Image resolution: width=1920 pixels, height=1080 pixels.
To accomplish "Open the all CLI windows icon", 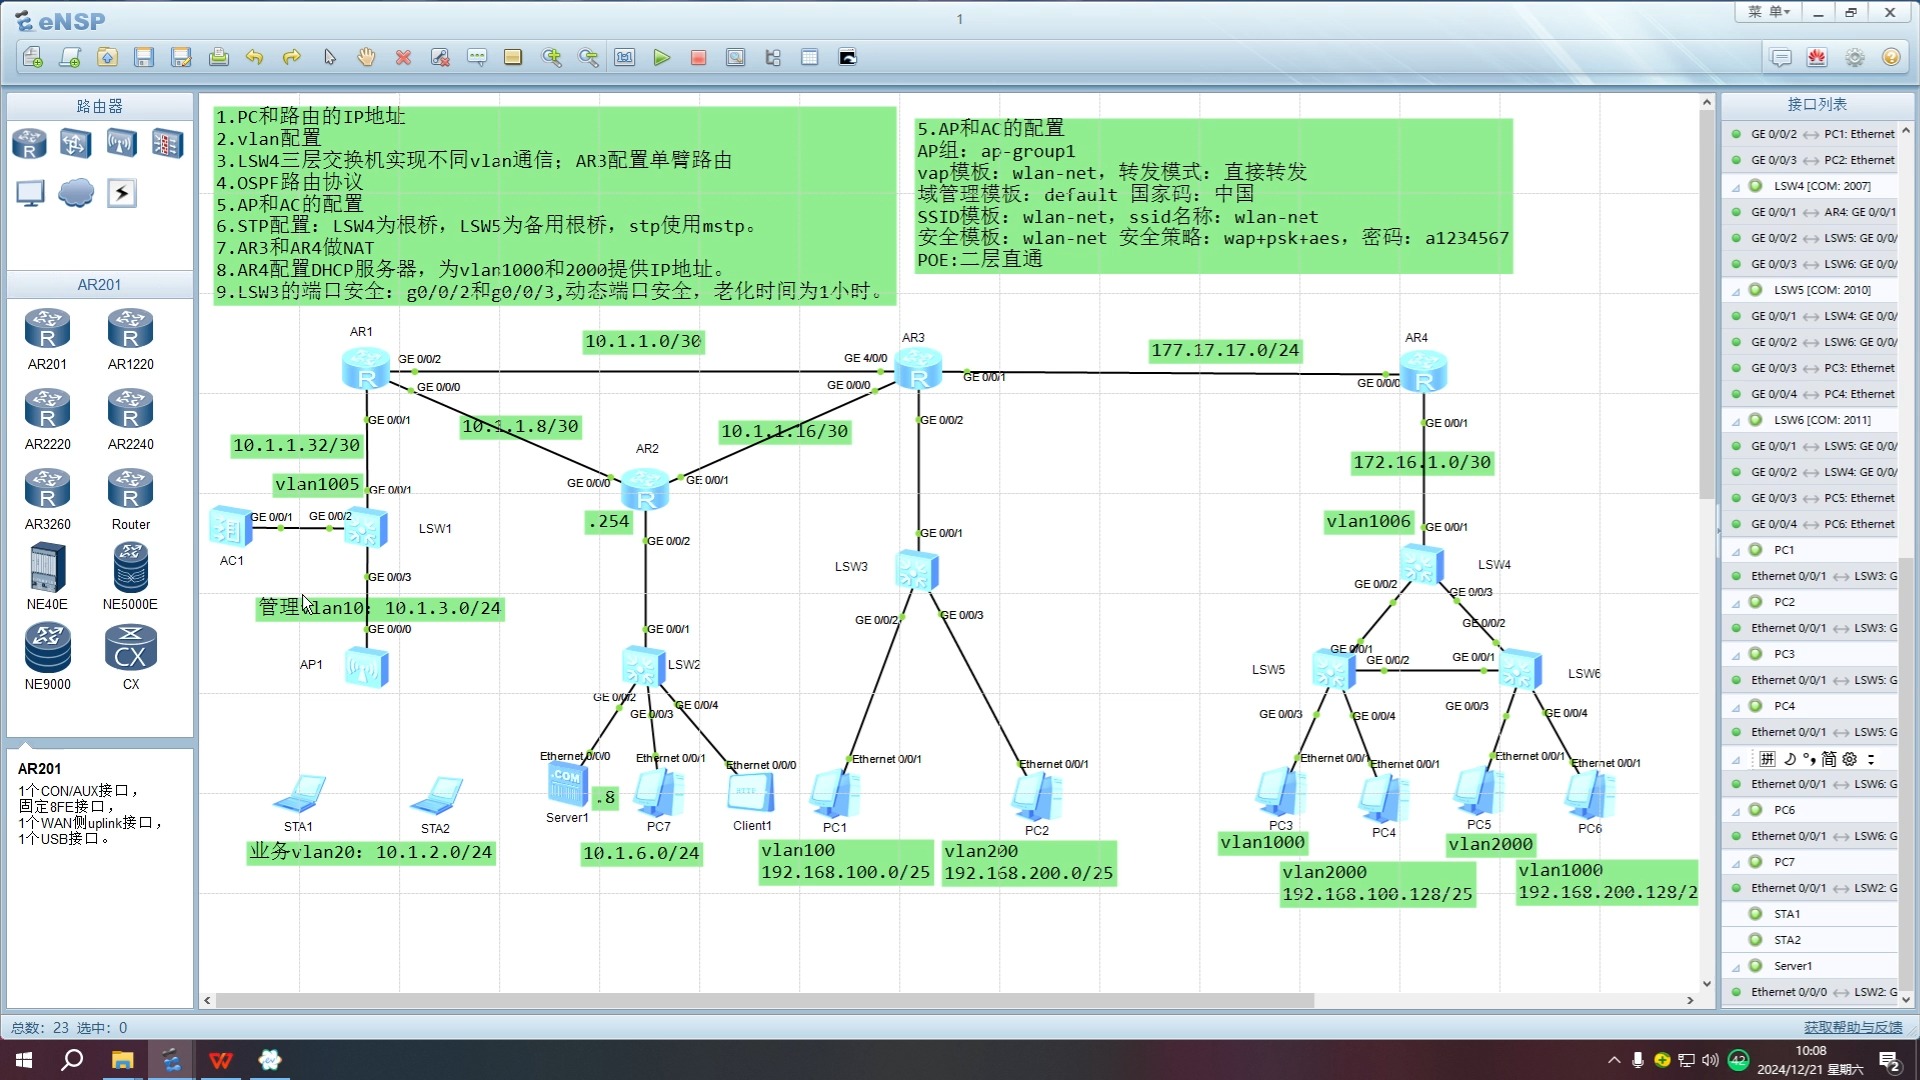I will pos(847,57).
